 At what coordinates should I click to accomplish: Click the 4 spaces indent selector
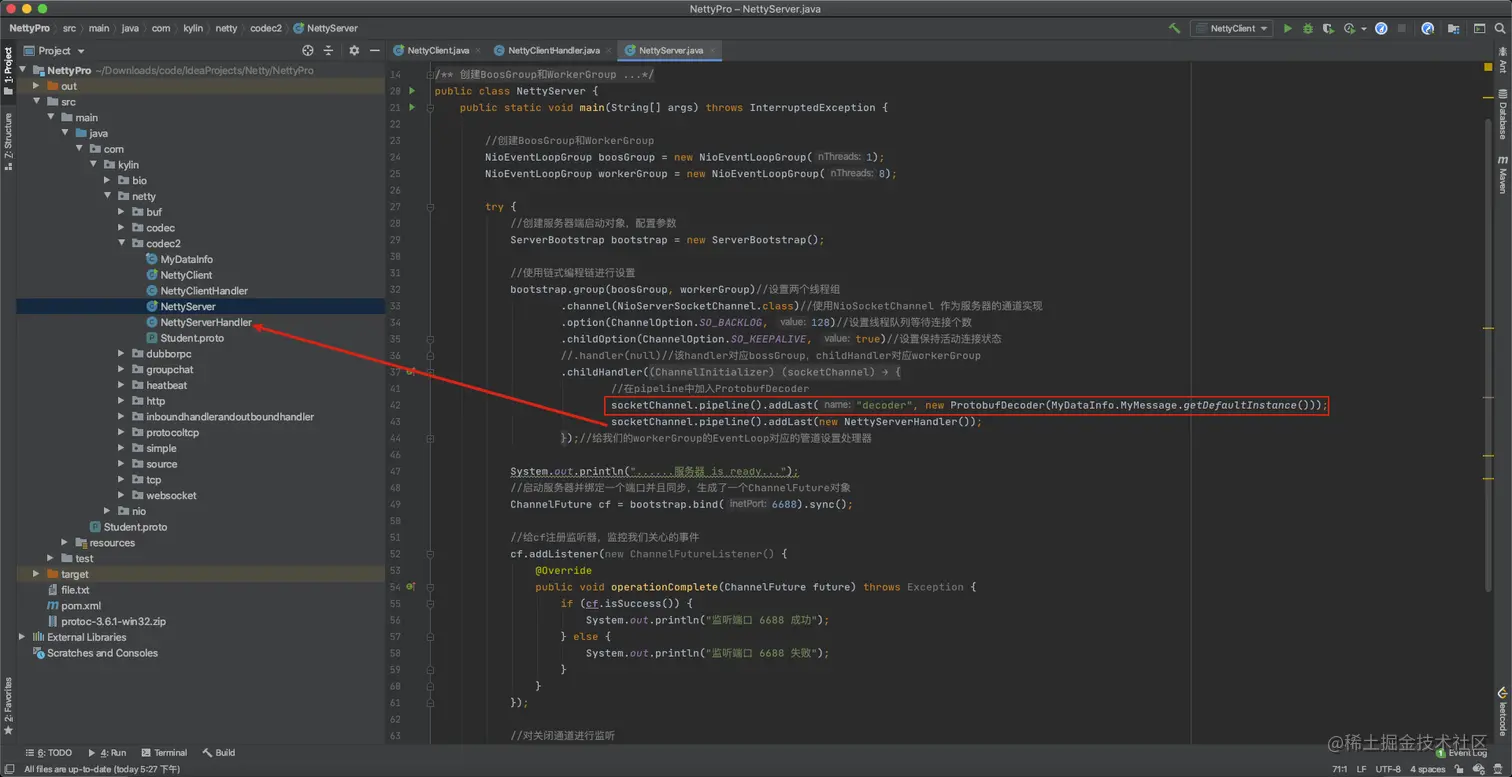pos(1427,769)
